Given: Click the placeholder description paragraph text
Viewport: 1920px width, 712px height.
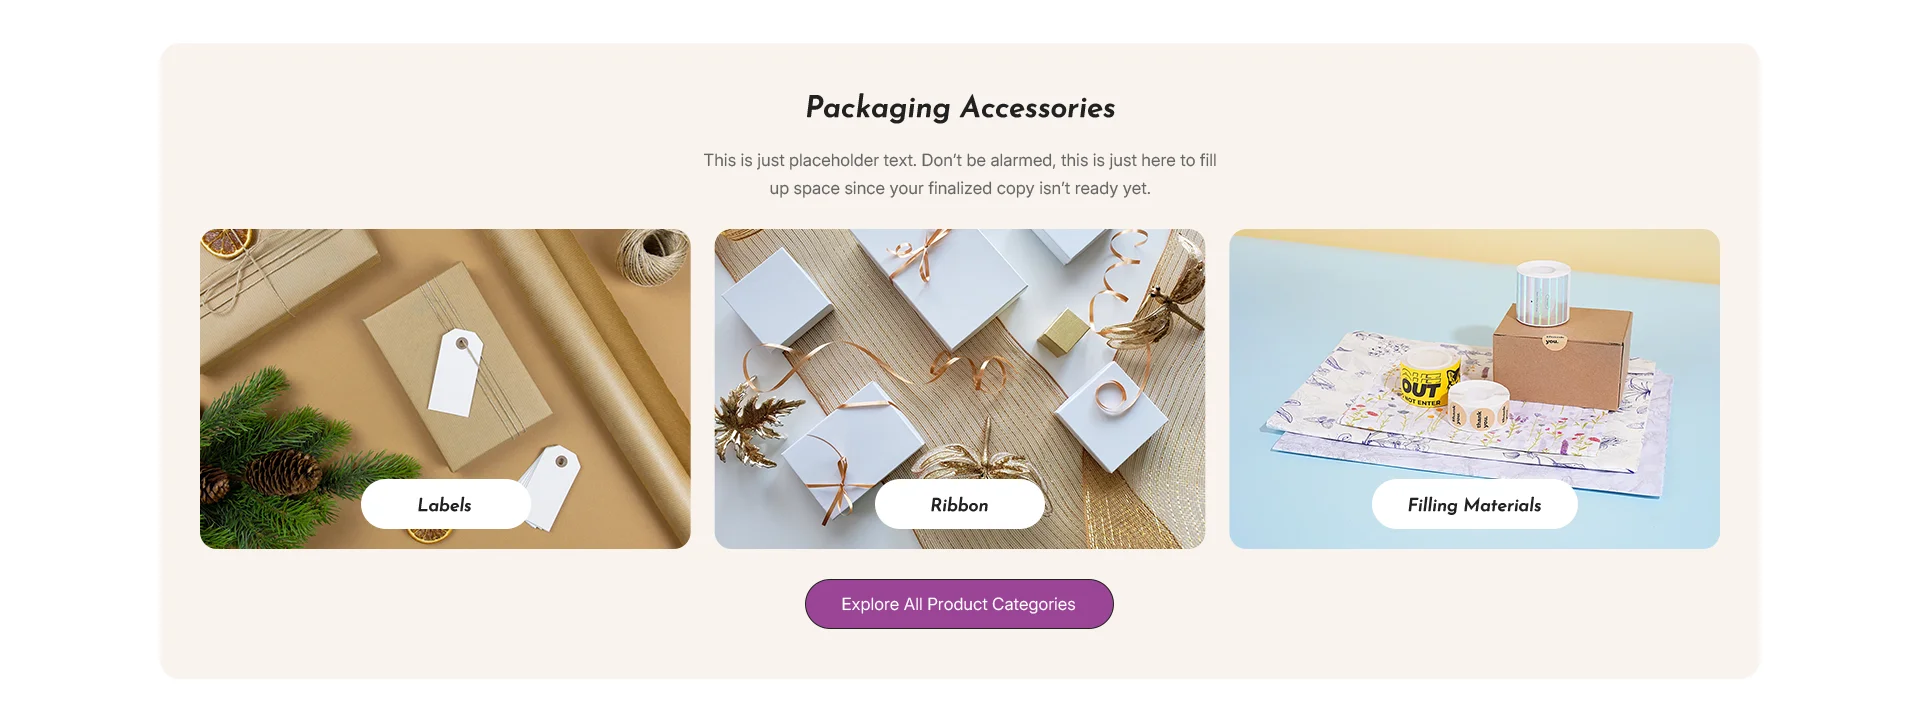Looking at the screenshot, I should tap(960, 174).
